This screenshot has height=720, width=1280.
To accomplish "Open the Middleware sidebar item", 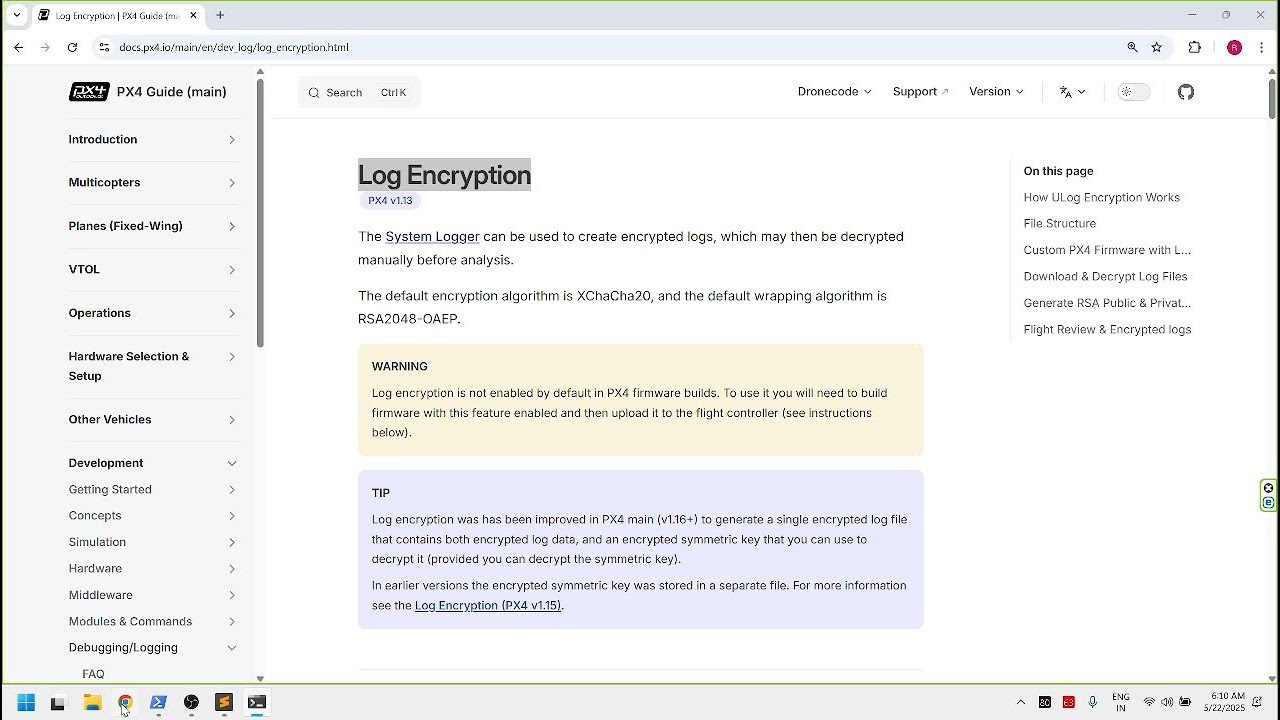I will [152, 595].
